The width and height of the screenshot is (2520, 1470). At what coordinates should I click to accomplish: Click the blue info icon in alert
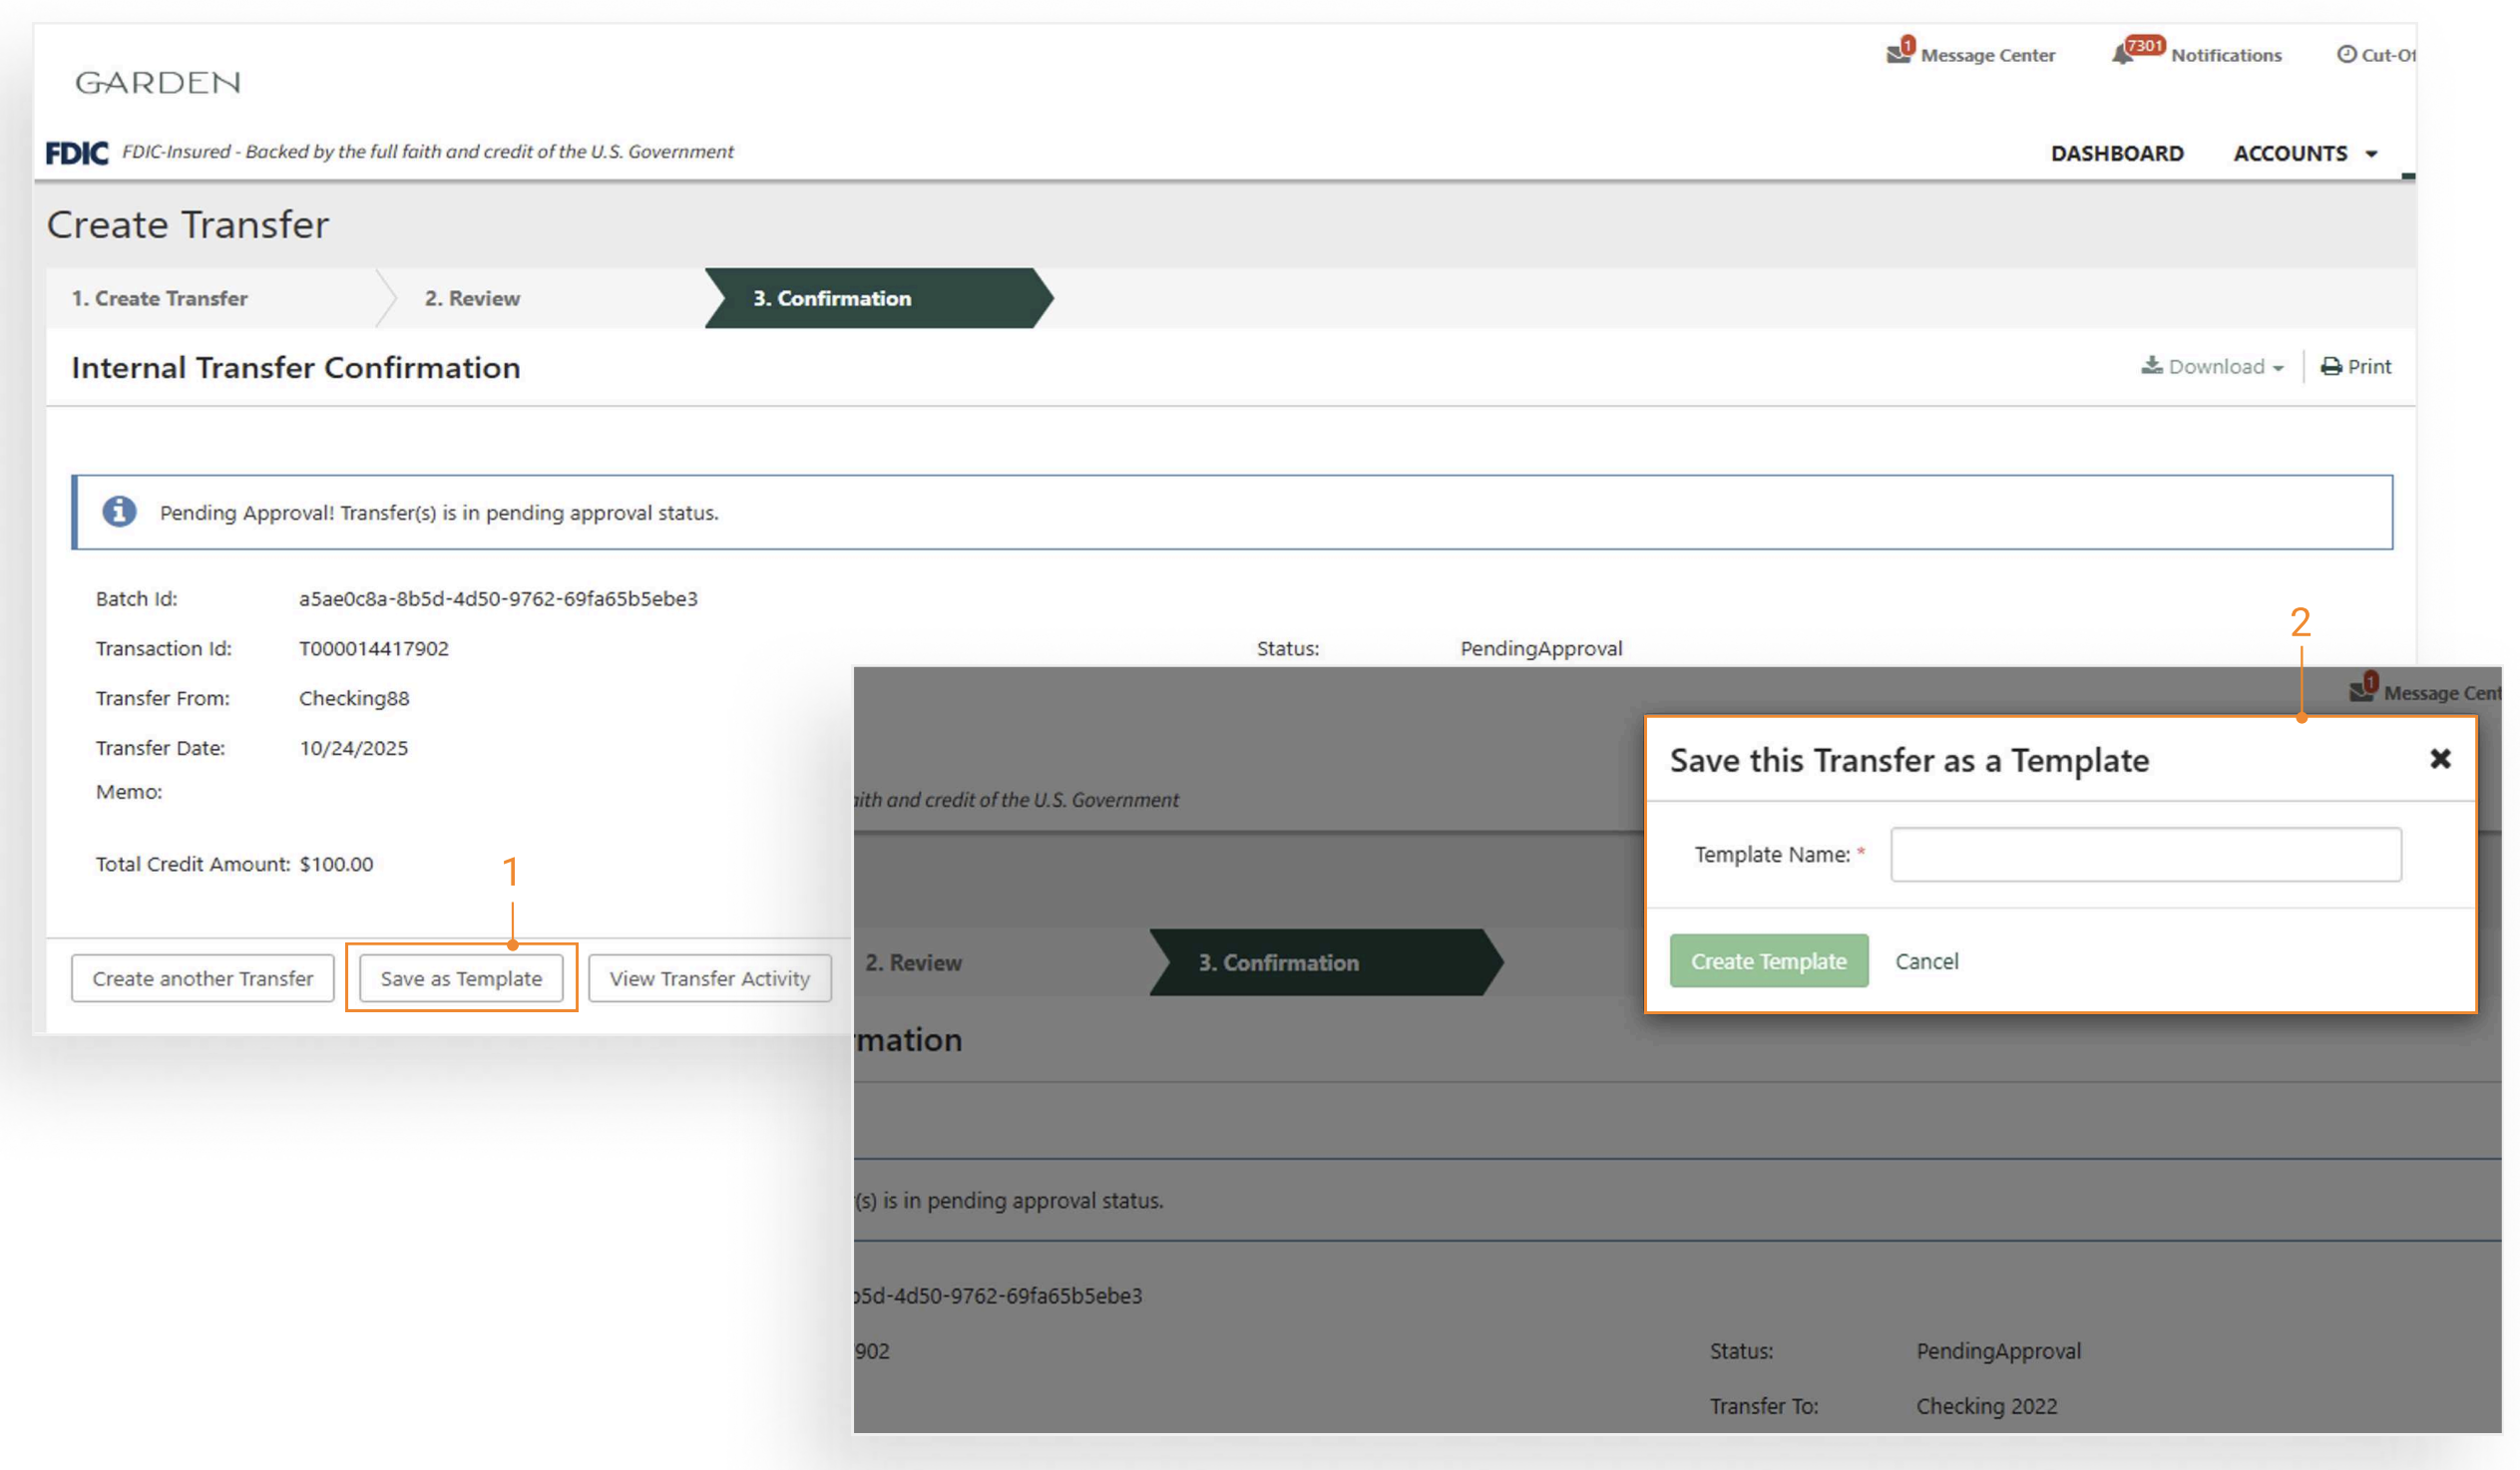click(x=119, y=512)
